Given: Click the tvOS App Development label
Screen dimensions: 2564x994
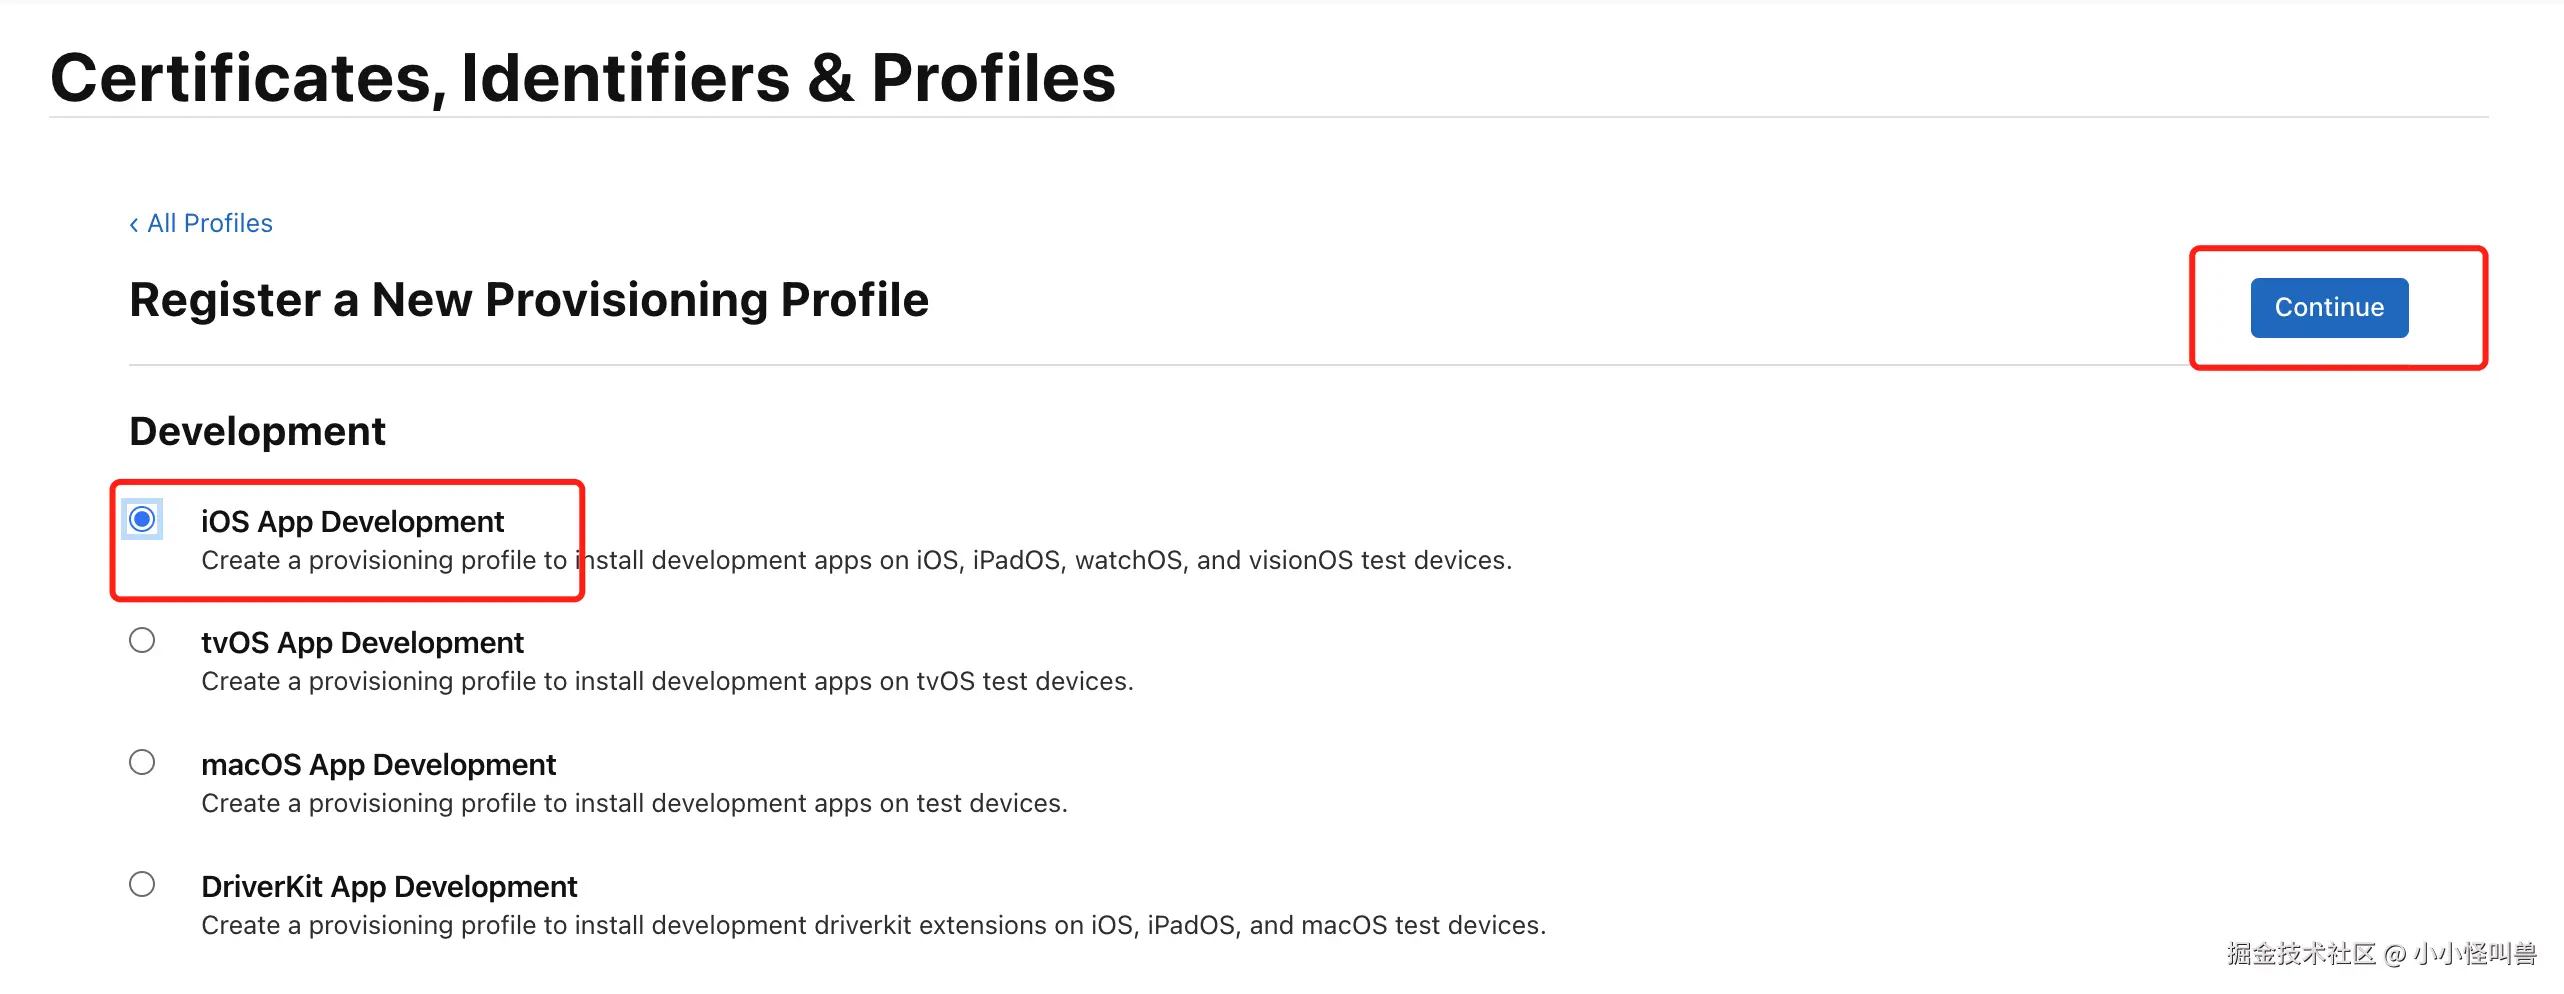Looking at the screenshot, I should point(362,642).
